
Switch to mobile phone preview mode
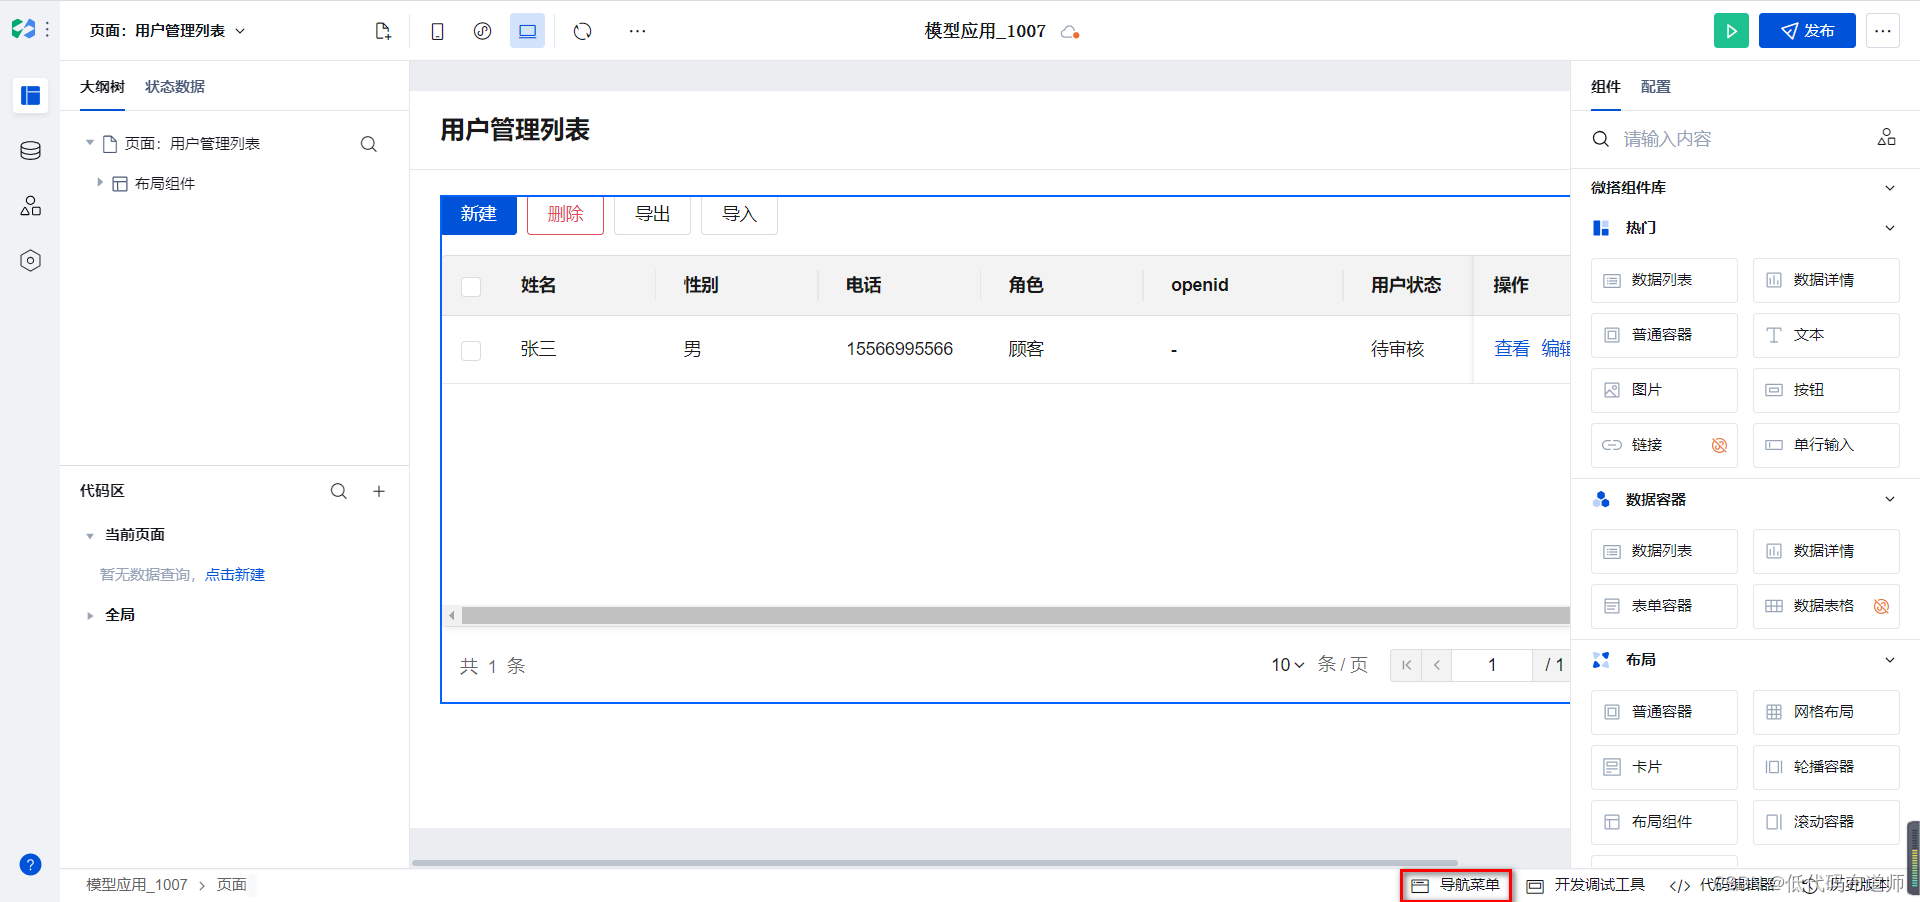pyautogui.click(x=437, y=31)
